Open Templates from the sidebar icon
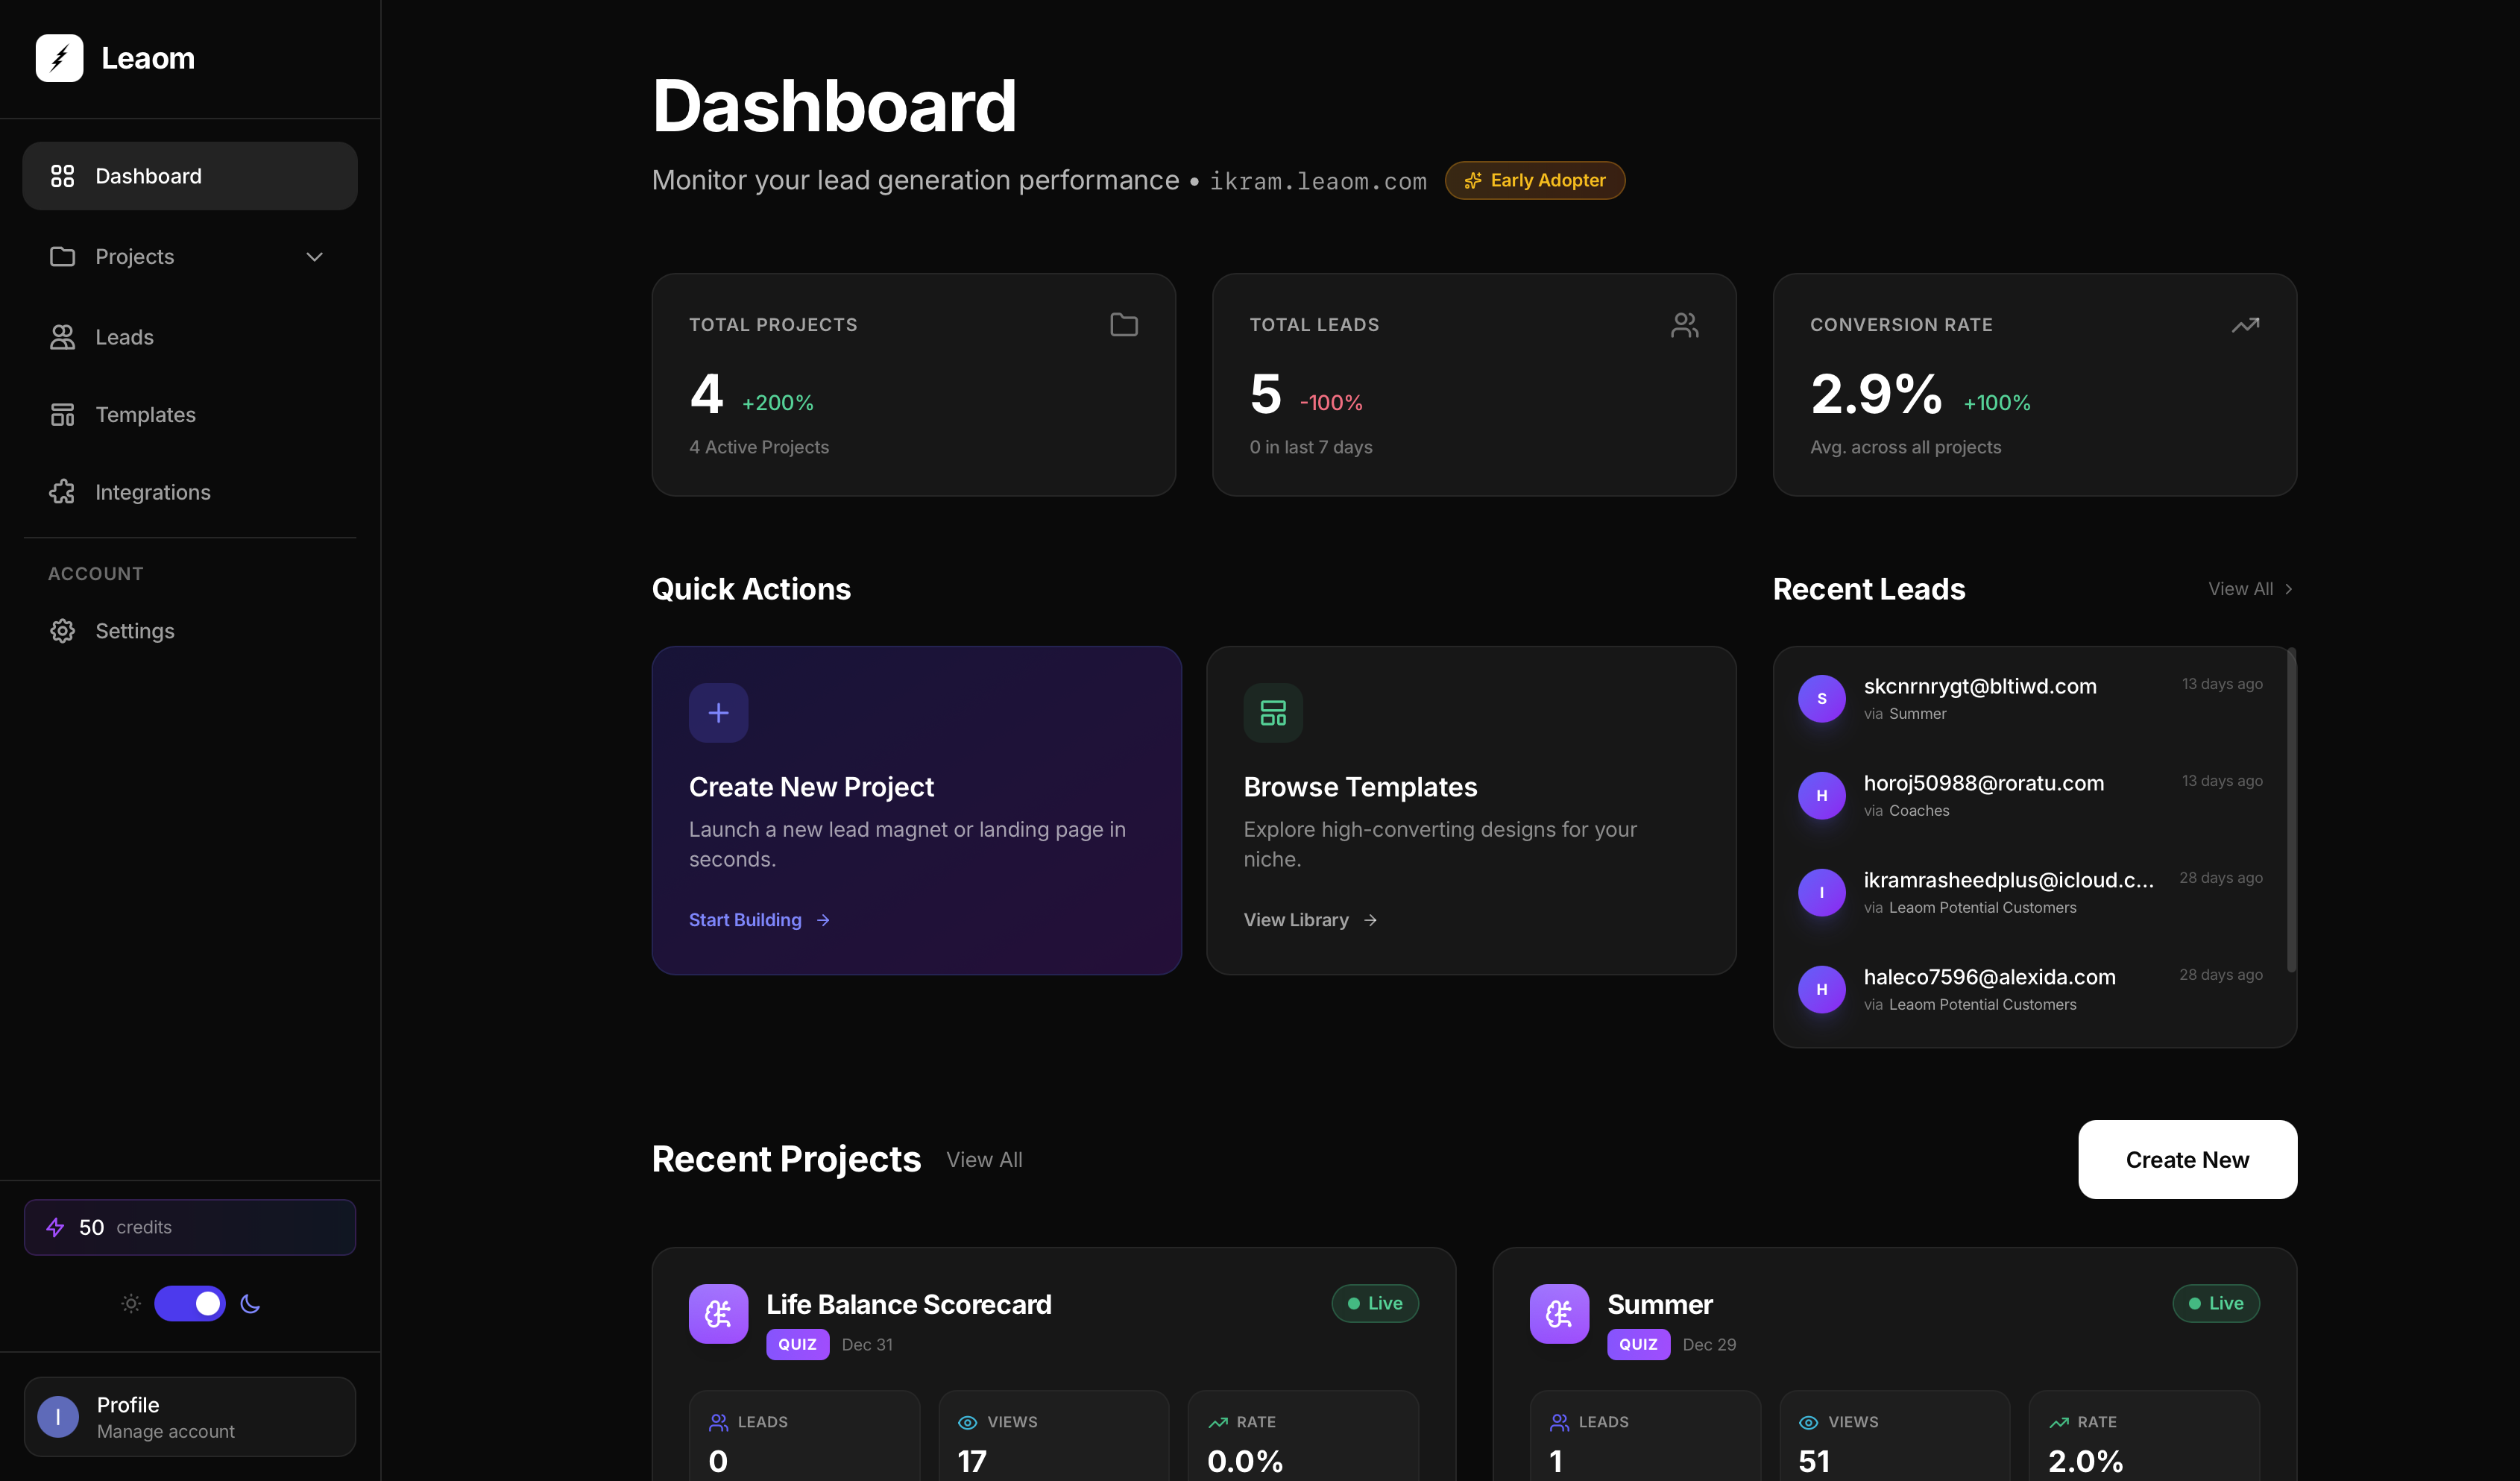The width and height of the screenshot is (2520, 1481). [63, 414]
